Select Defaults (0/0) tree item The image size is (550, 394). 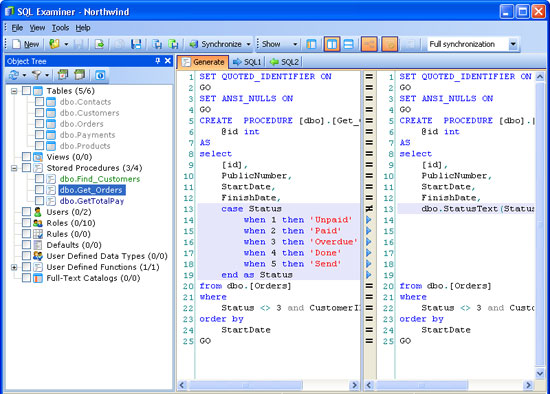74,245
